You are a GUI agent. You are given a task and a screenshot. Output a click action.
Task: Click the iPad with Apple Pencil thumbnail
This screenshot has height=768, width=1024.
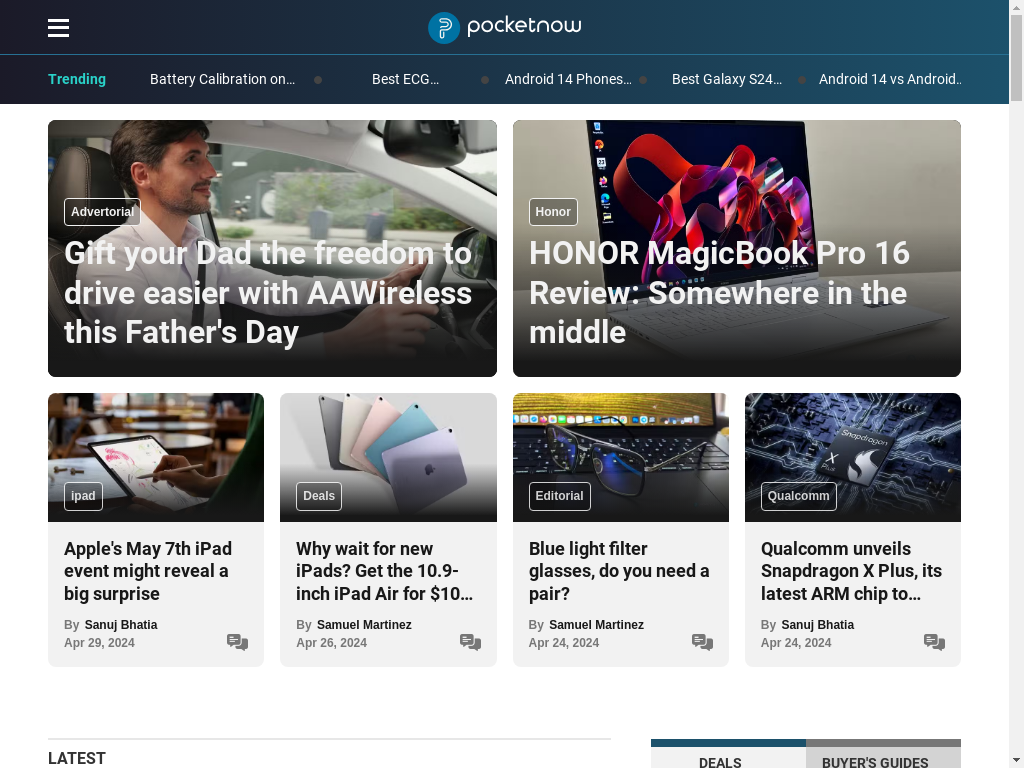(x=156, y=457)
